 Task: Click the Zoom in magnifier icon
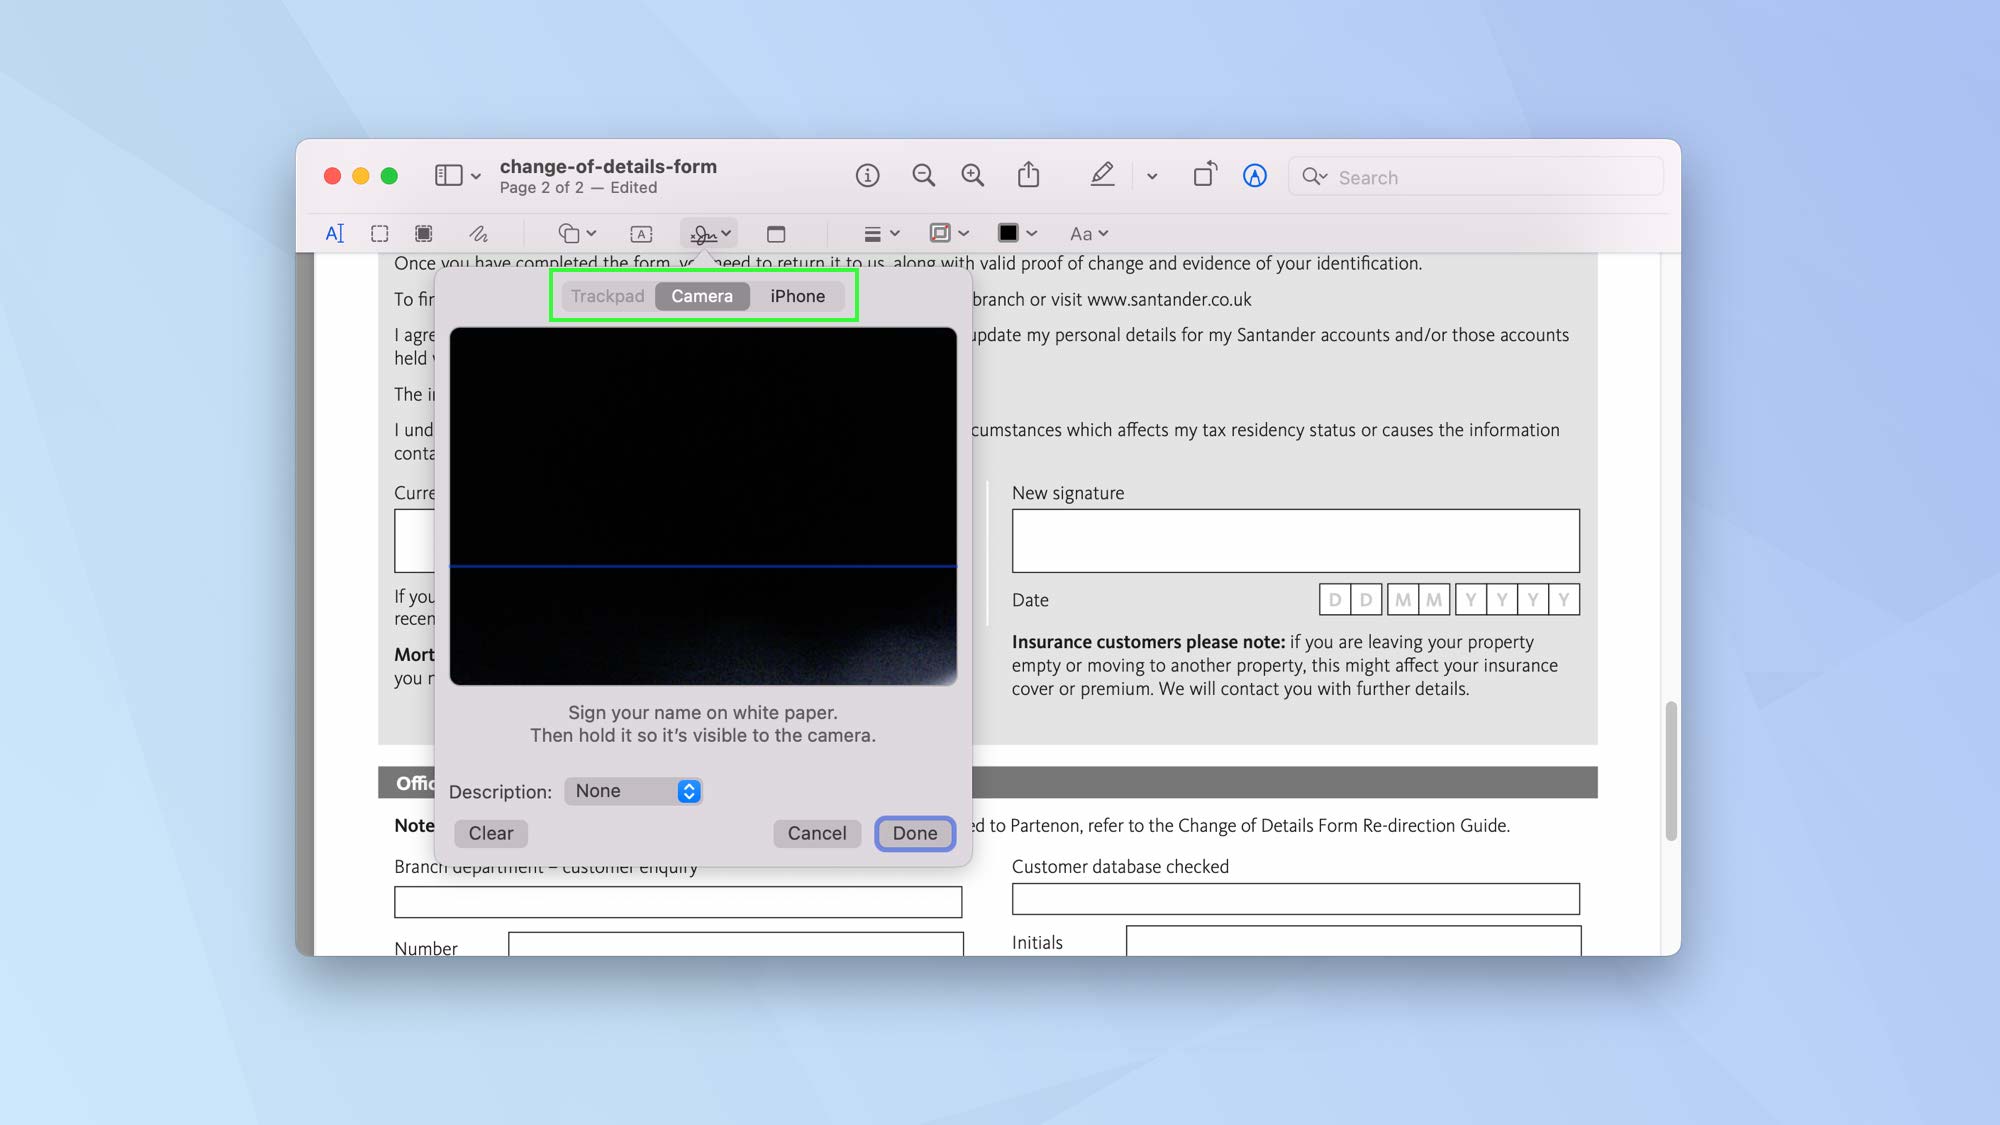(x=972, y=174)
